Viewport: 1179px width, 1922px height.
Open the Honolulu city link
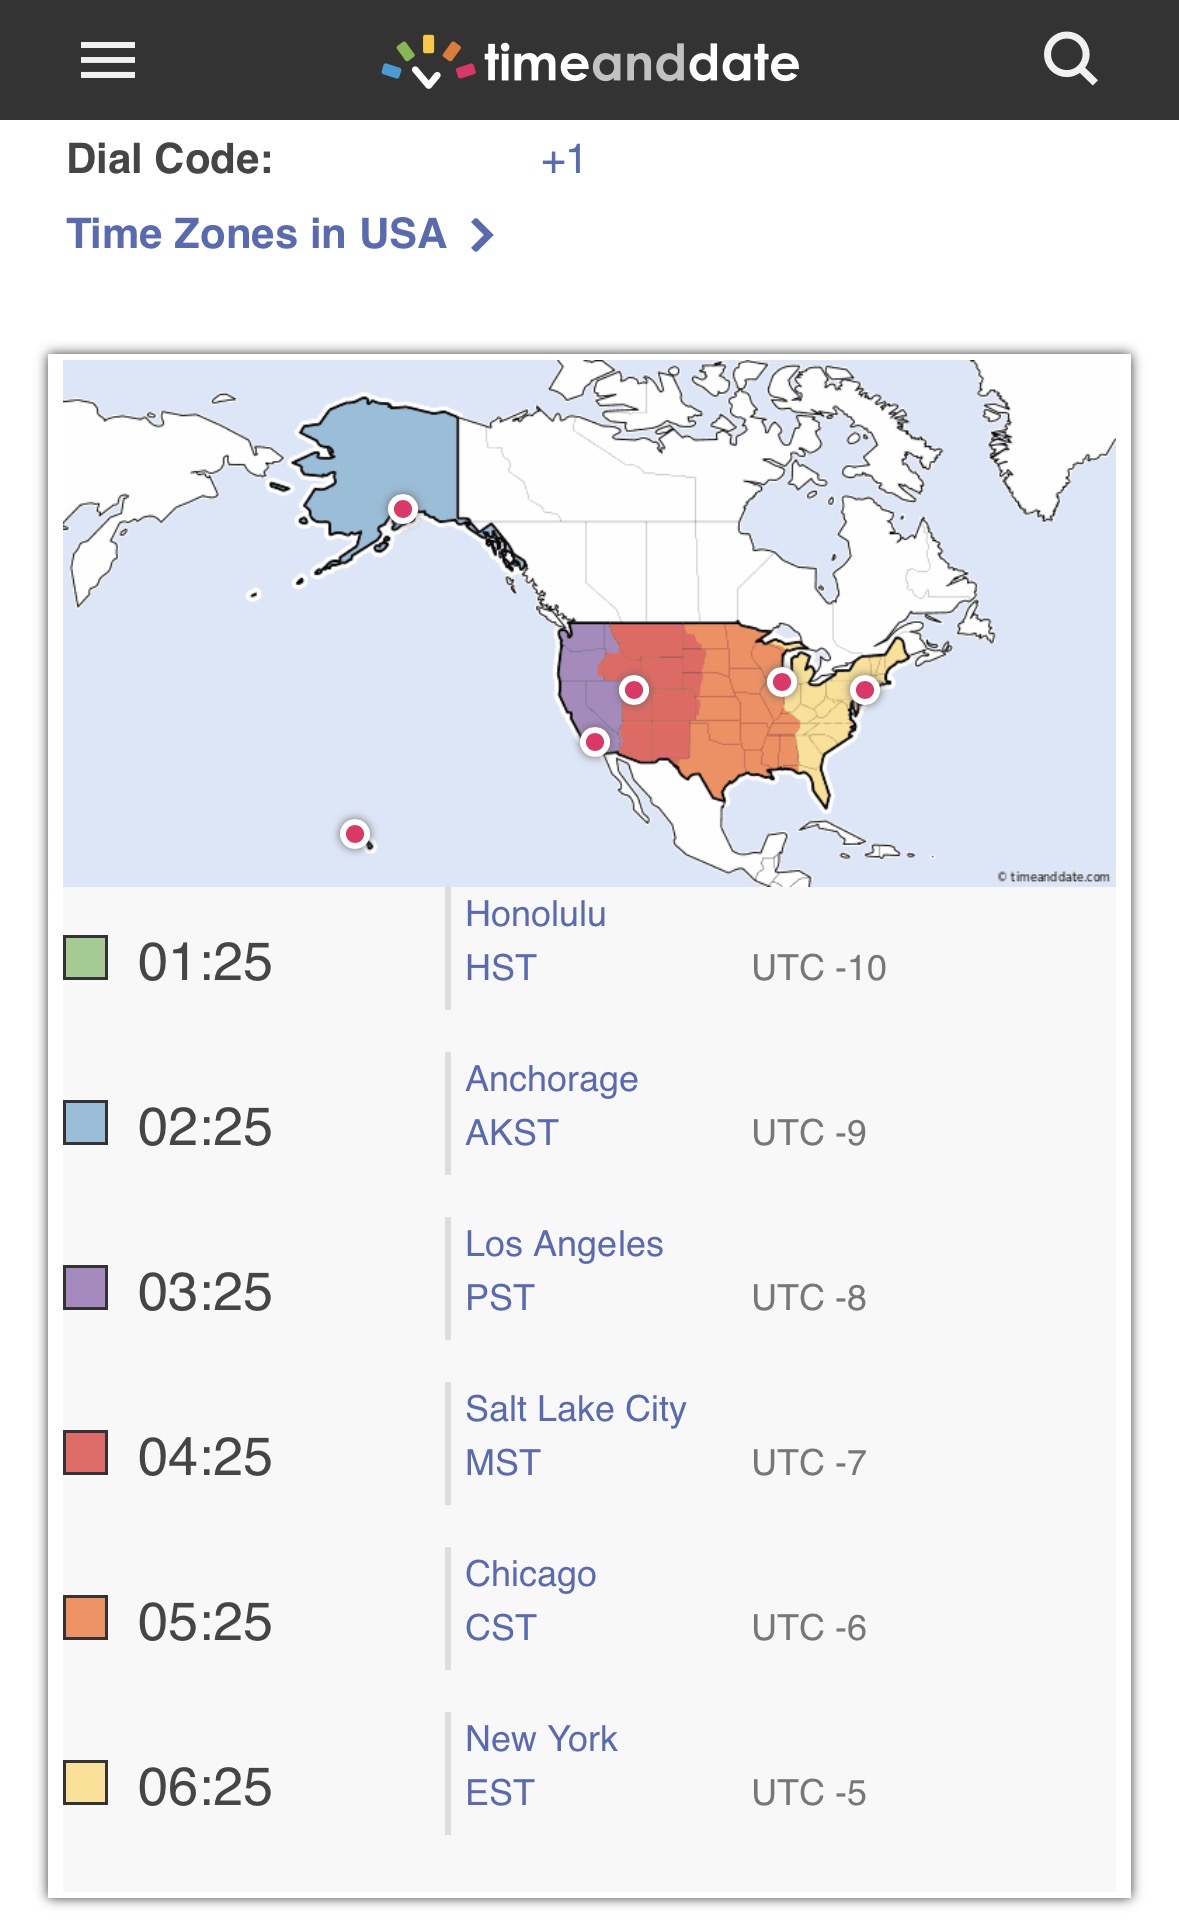[536, 914]
